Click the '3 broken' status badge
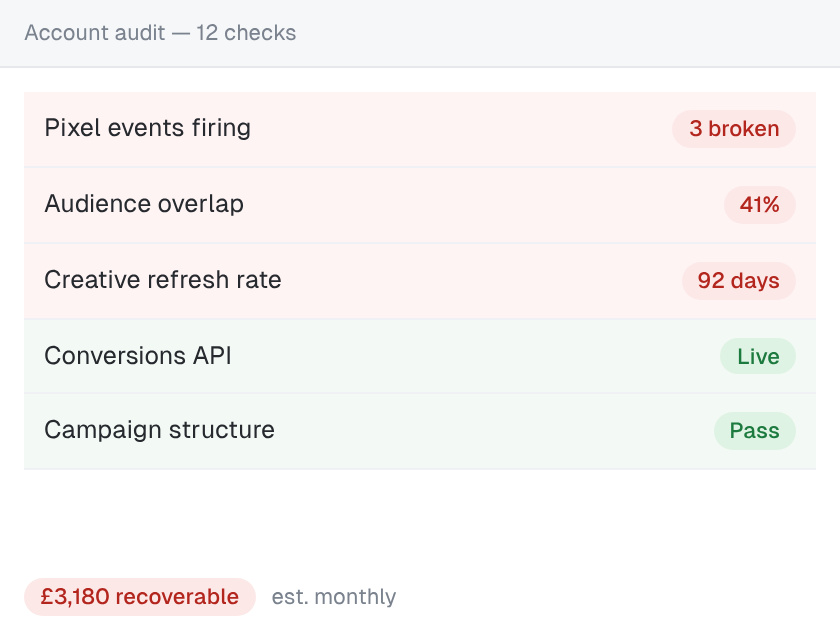Image resolution: width=840 pixels, height=640 pixels. (733, 129)
